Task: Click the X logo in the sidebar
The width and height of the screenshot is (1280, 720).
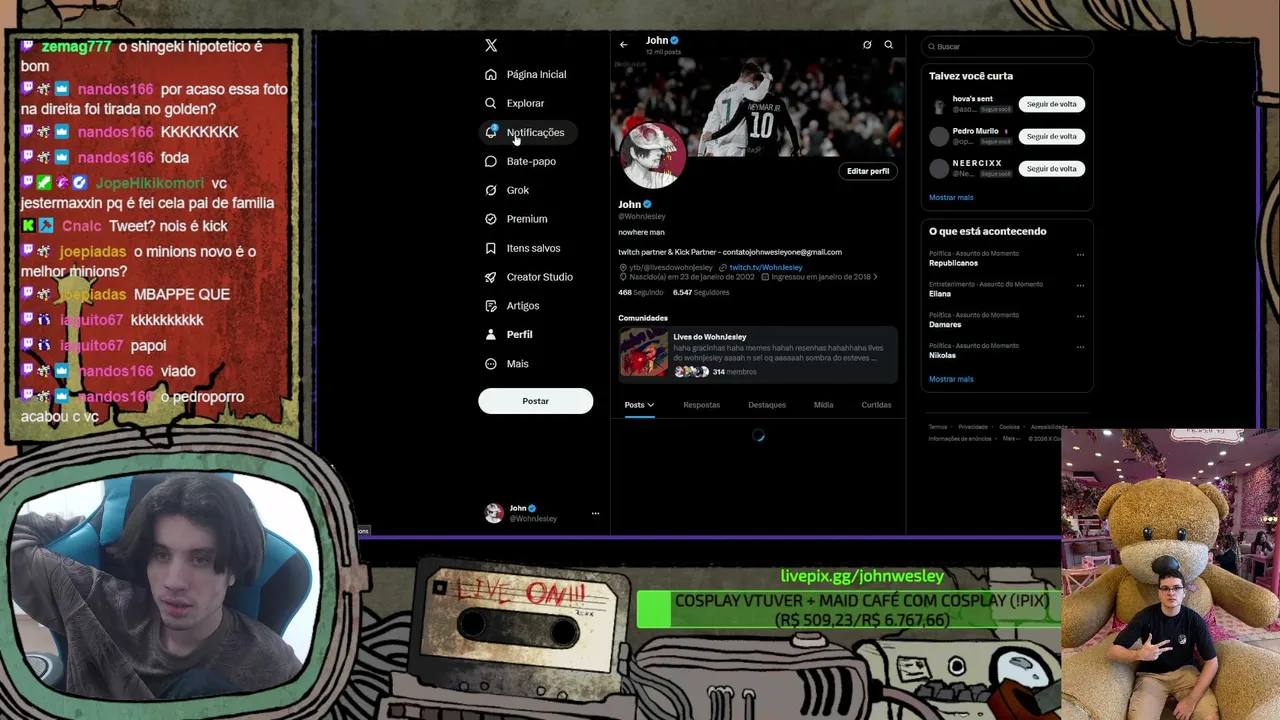Action: coord(491,45)
